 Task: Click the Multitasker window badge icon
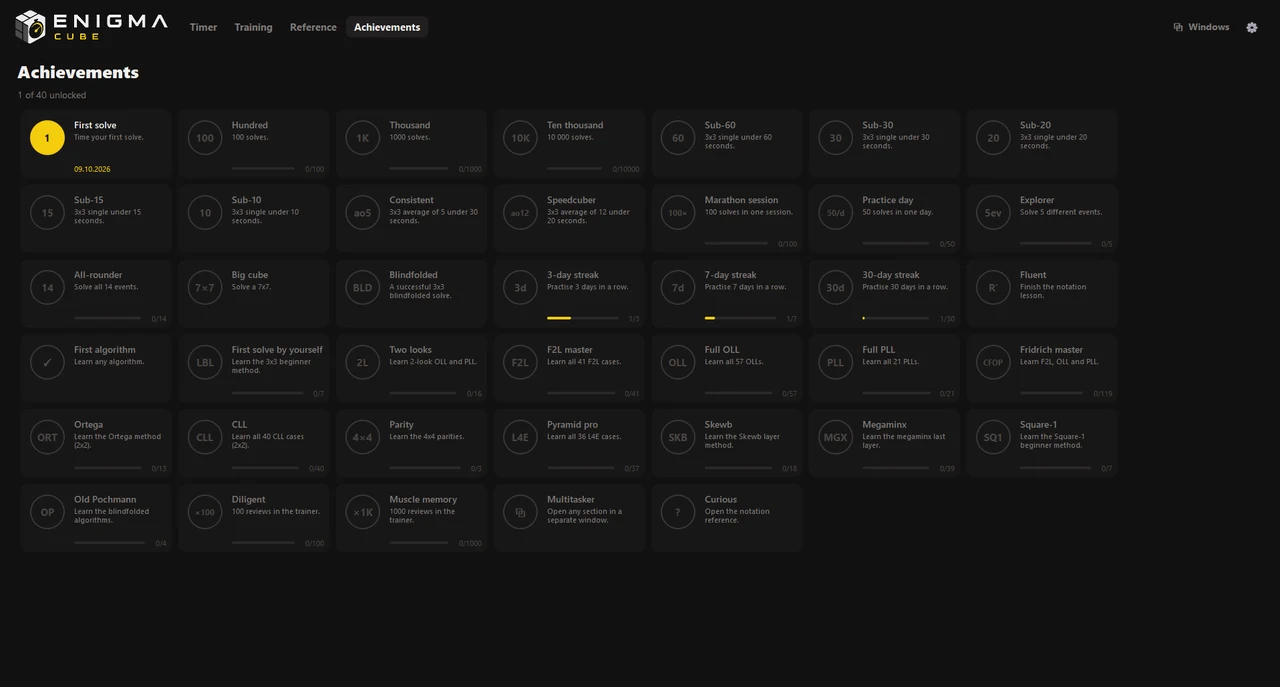point(520,513)
